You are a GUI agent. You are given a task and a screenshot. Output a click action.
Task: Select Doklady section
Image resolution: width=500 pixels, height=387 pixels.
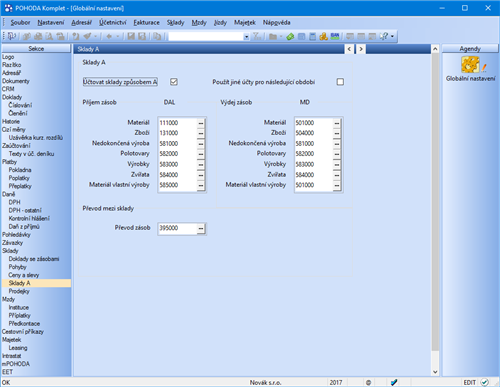click(12, 97)
